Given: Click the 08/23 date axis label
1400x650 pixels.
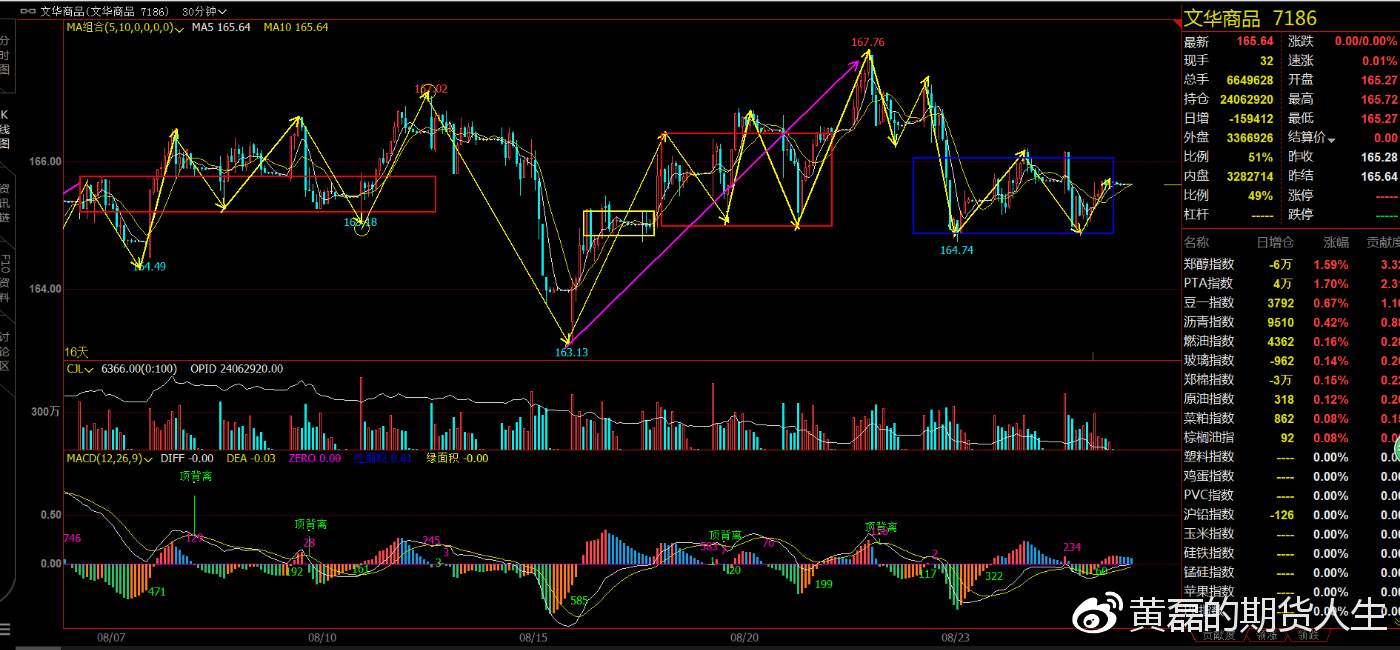Looking at the screenshot, I should pyautogui.click(x=956, y=637).
